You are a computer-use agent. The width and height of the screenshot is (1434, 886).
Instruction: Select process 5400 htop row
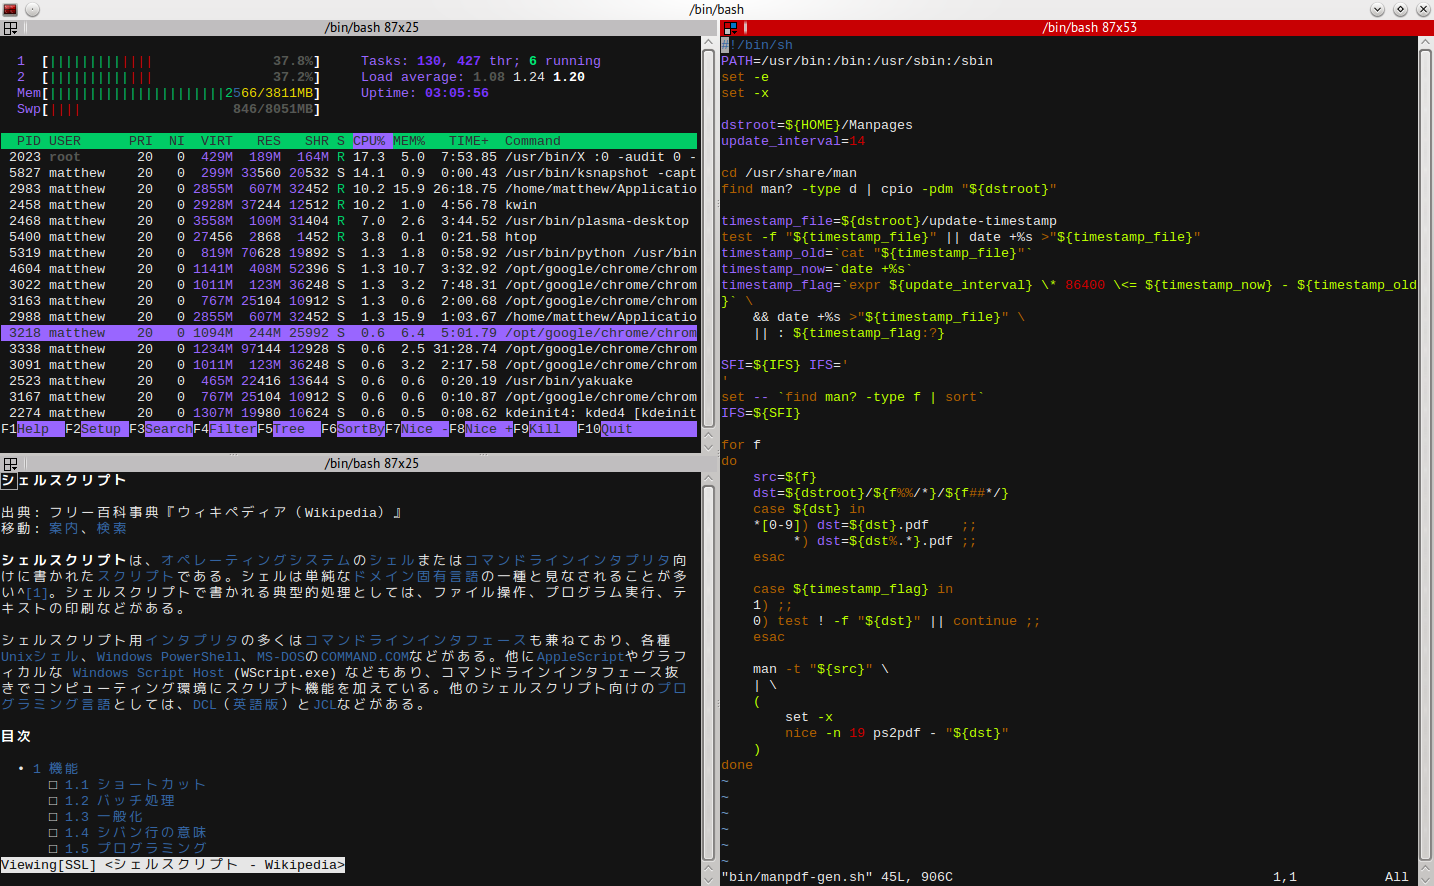349,237
